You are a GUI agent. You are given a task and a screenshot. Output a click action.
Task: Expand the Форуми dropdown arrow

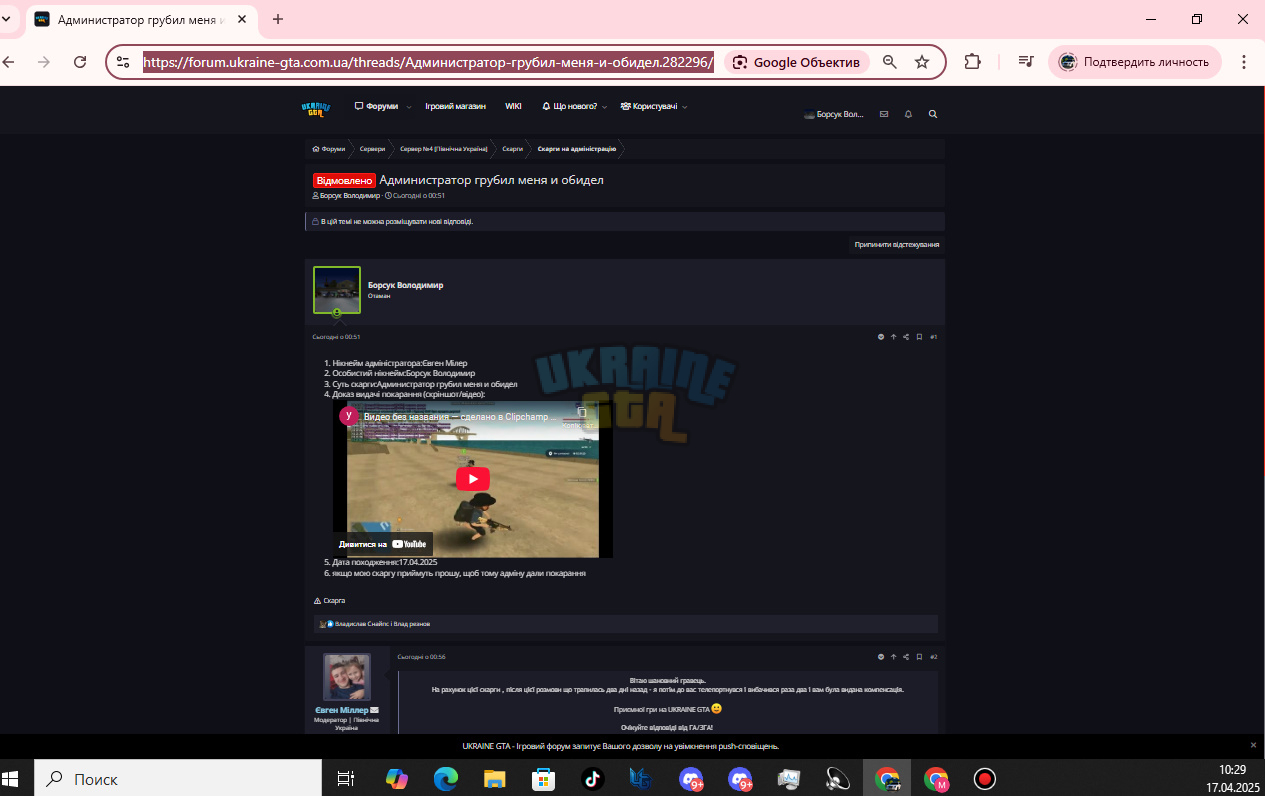pyautogui.click(x=408, y=107)
